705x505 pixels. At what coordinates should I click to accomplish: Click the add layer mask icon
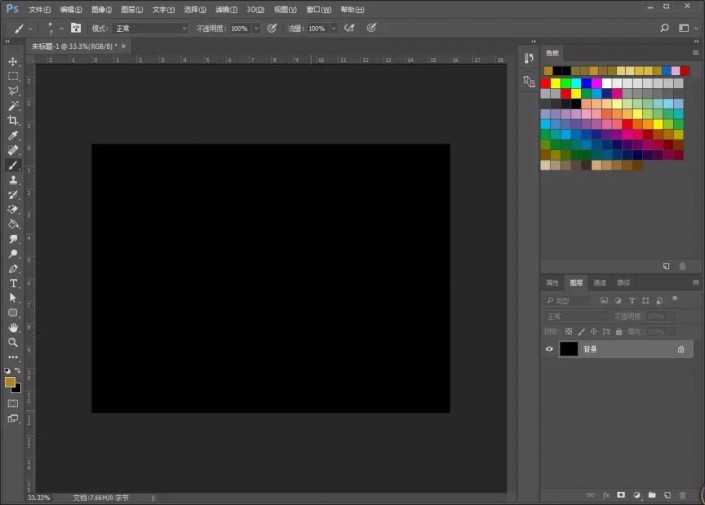coord(621,494)
